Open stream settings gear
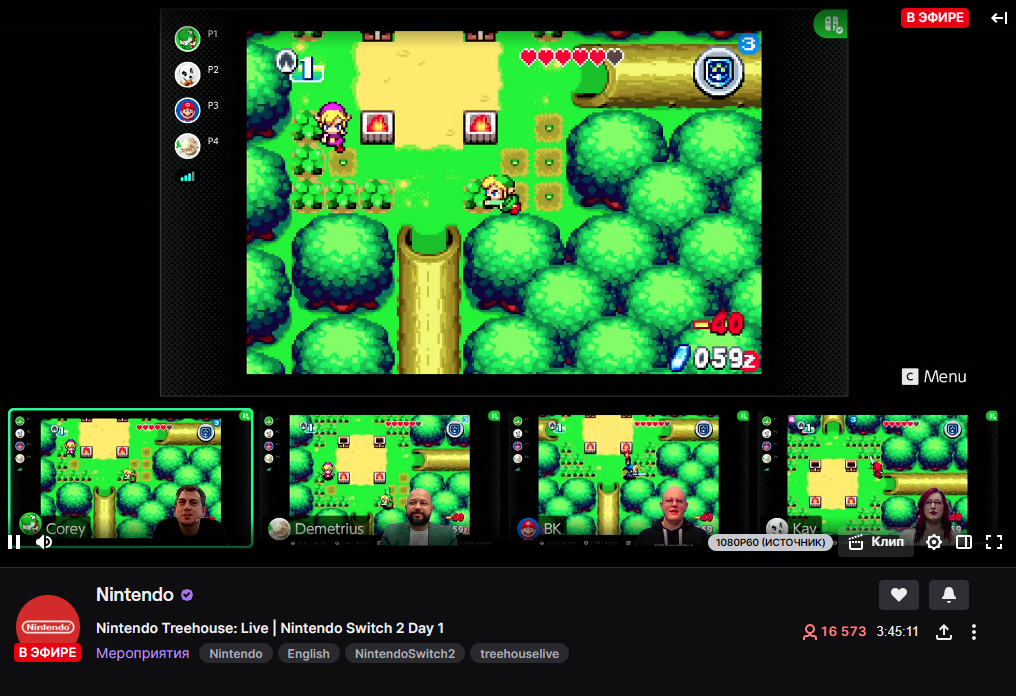The height and width of the screenshot is (696, 1016). point(934,542)
